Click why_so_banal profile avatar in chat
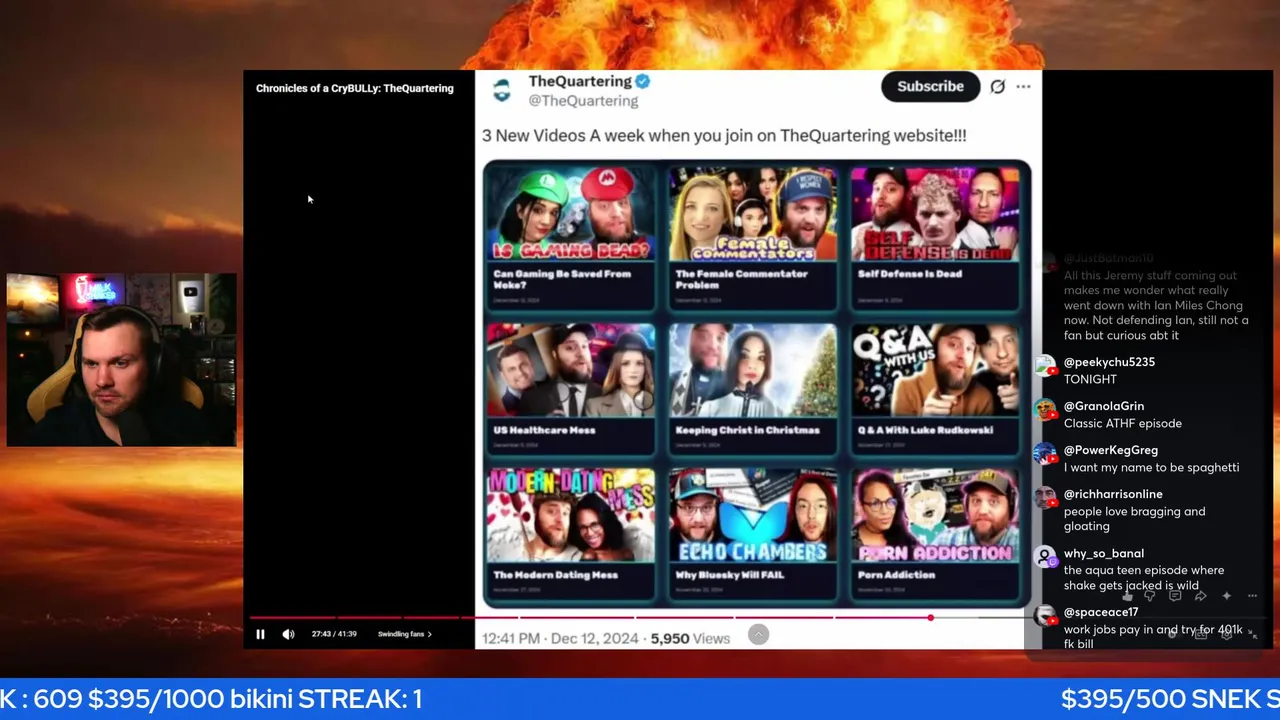Viewport: 1280px width, 720px height. (1045, 557)
